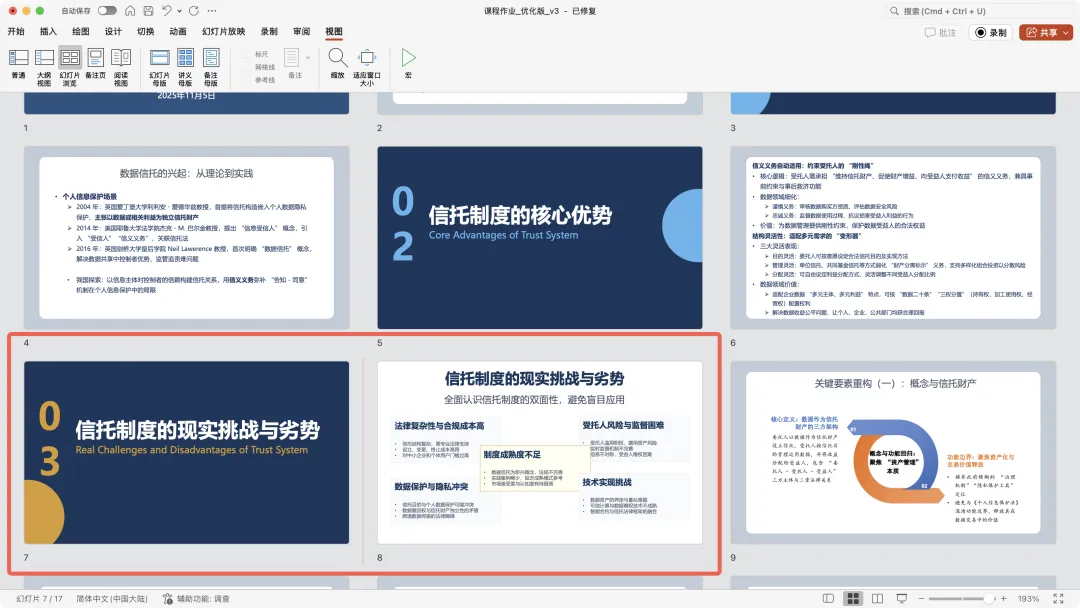Click fit slide to window status icon
Image resolution: width=1080 pixels, height=608 pixels.
1059,599
